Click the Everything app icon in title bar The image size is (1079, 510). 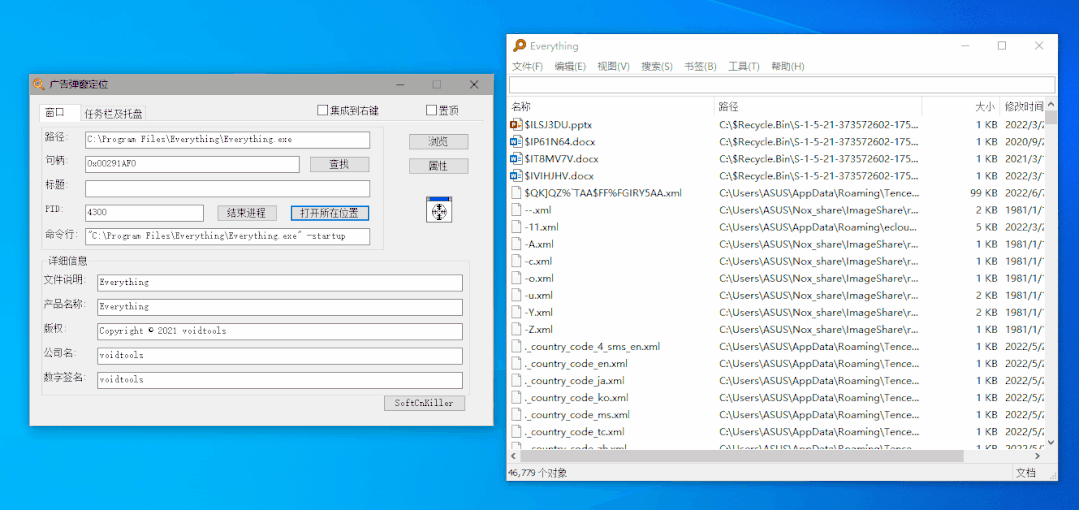click(x=519, y=46)
